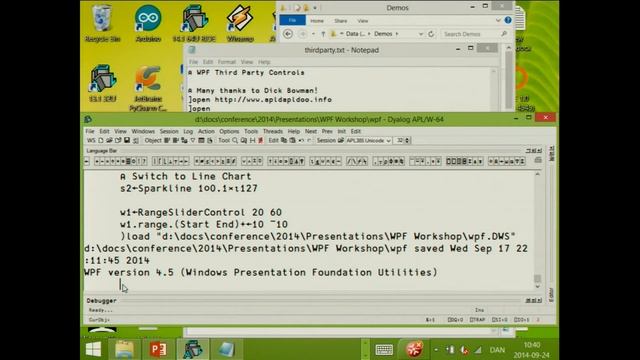Switch to Home tab in Demos window
This screenshot has height=360, width=640.
(x=317, y=21)
